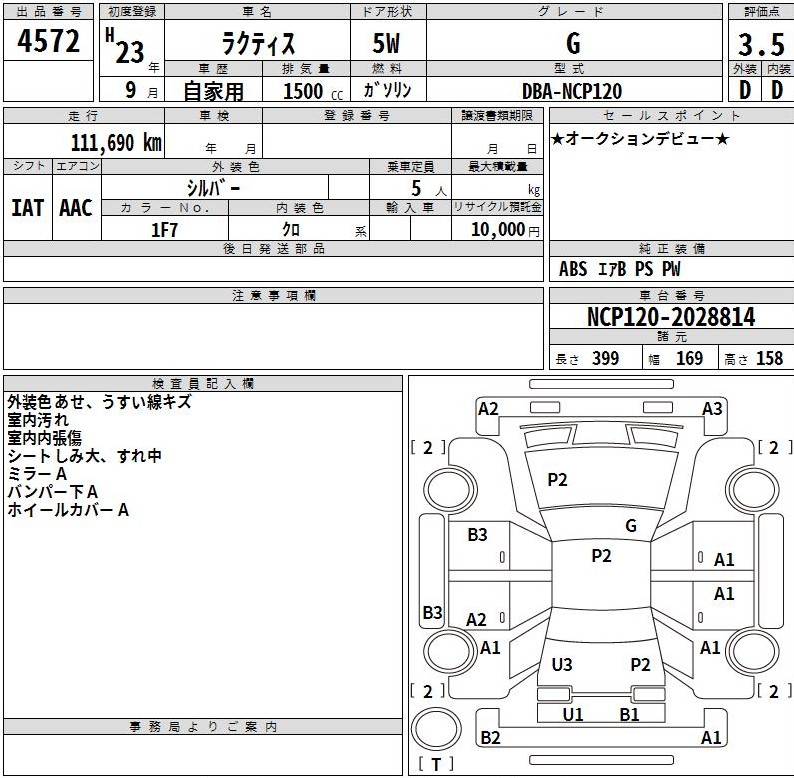Select lot number 4572

click(49, 41)
